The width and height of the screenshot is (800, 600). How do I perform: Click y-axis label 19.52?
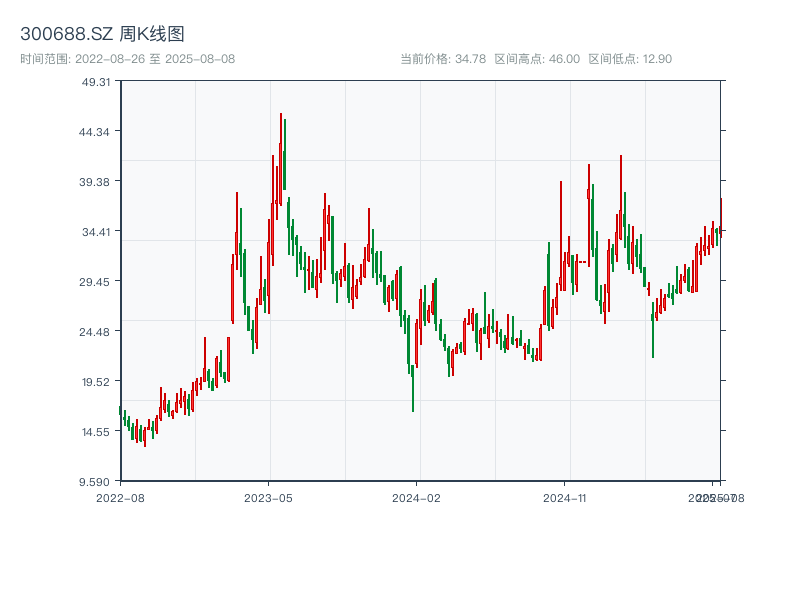point(96,382)
